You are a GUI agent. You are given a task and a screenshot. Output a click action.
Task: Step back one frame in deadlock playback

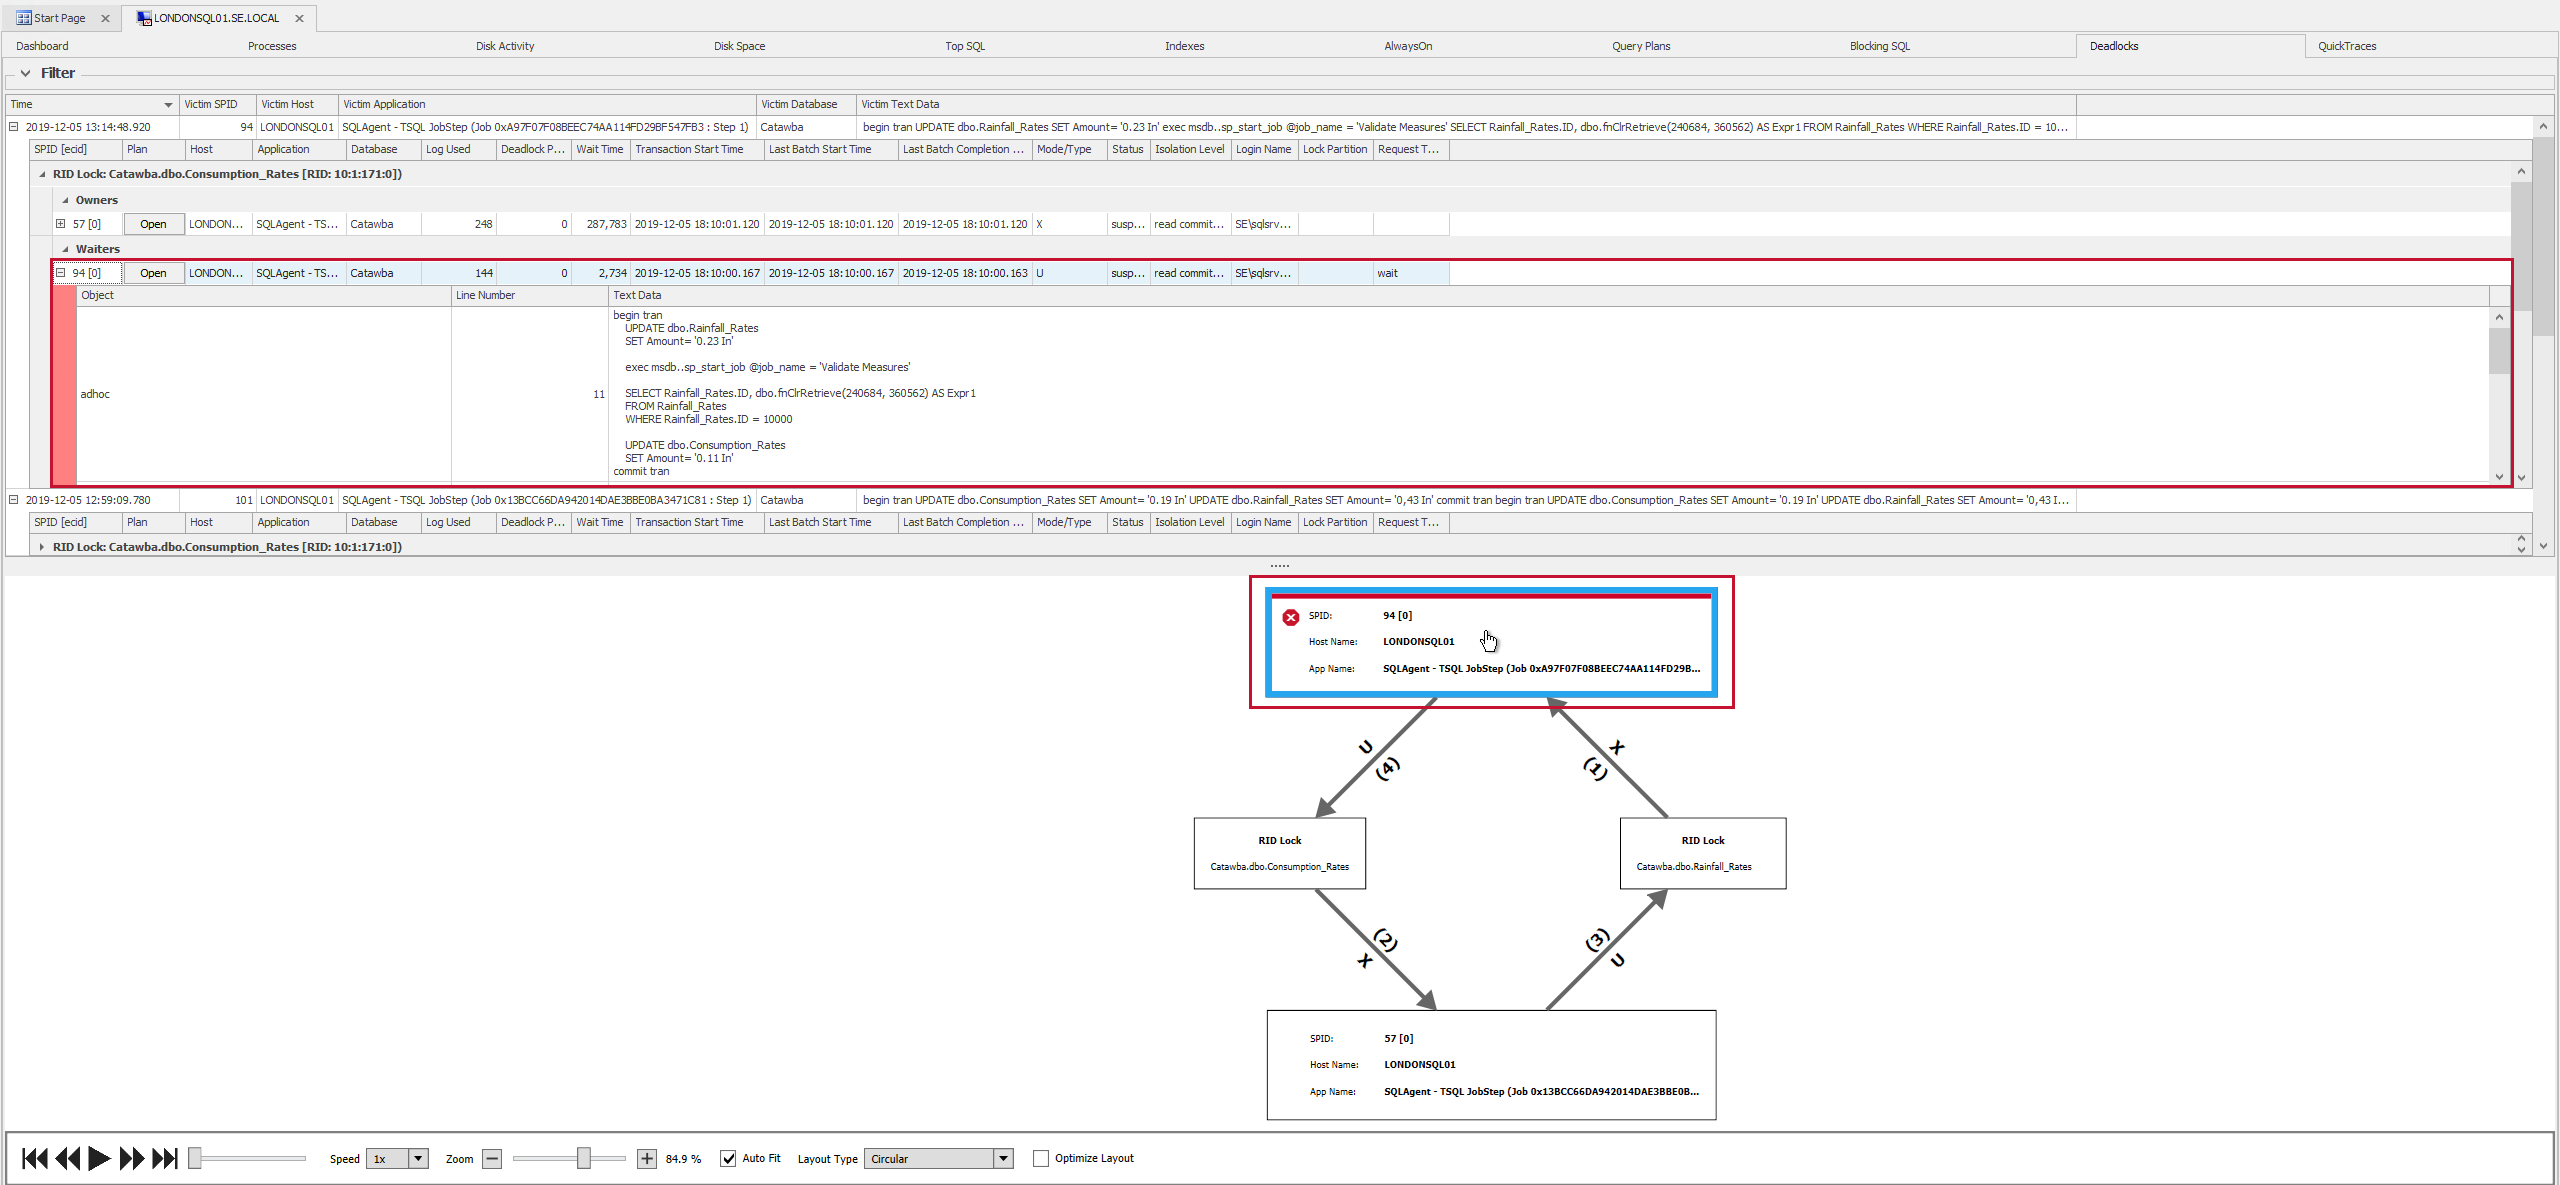(x=67, y=1158)
